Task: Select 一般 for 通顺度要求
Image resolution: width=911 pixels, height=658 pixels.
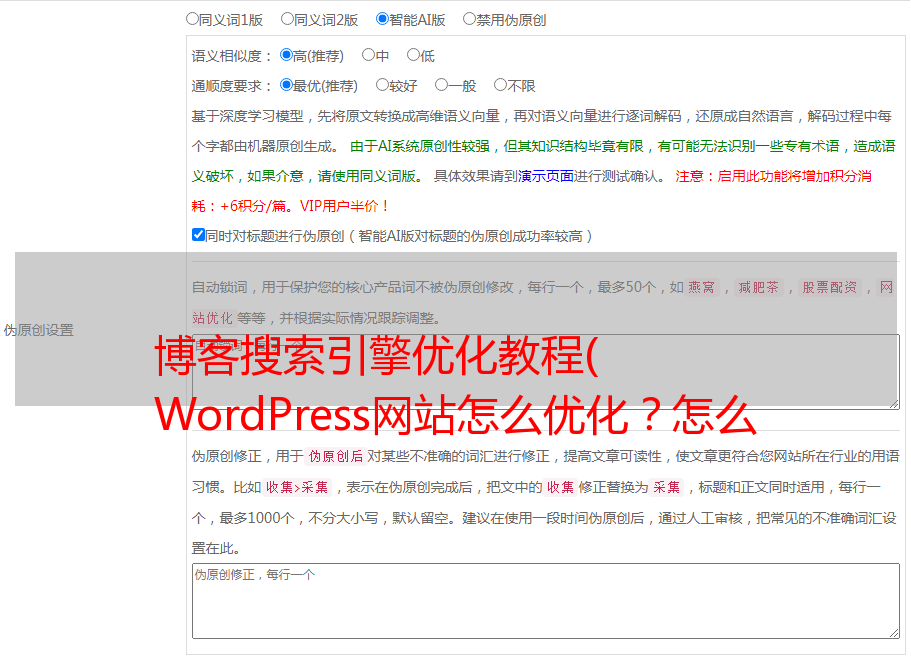Action: click(x=441, y=86)
